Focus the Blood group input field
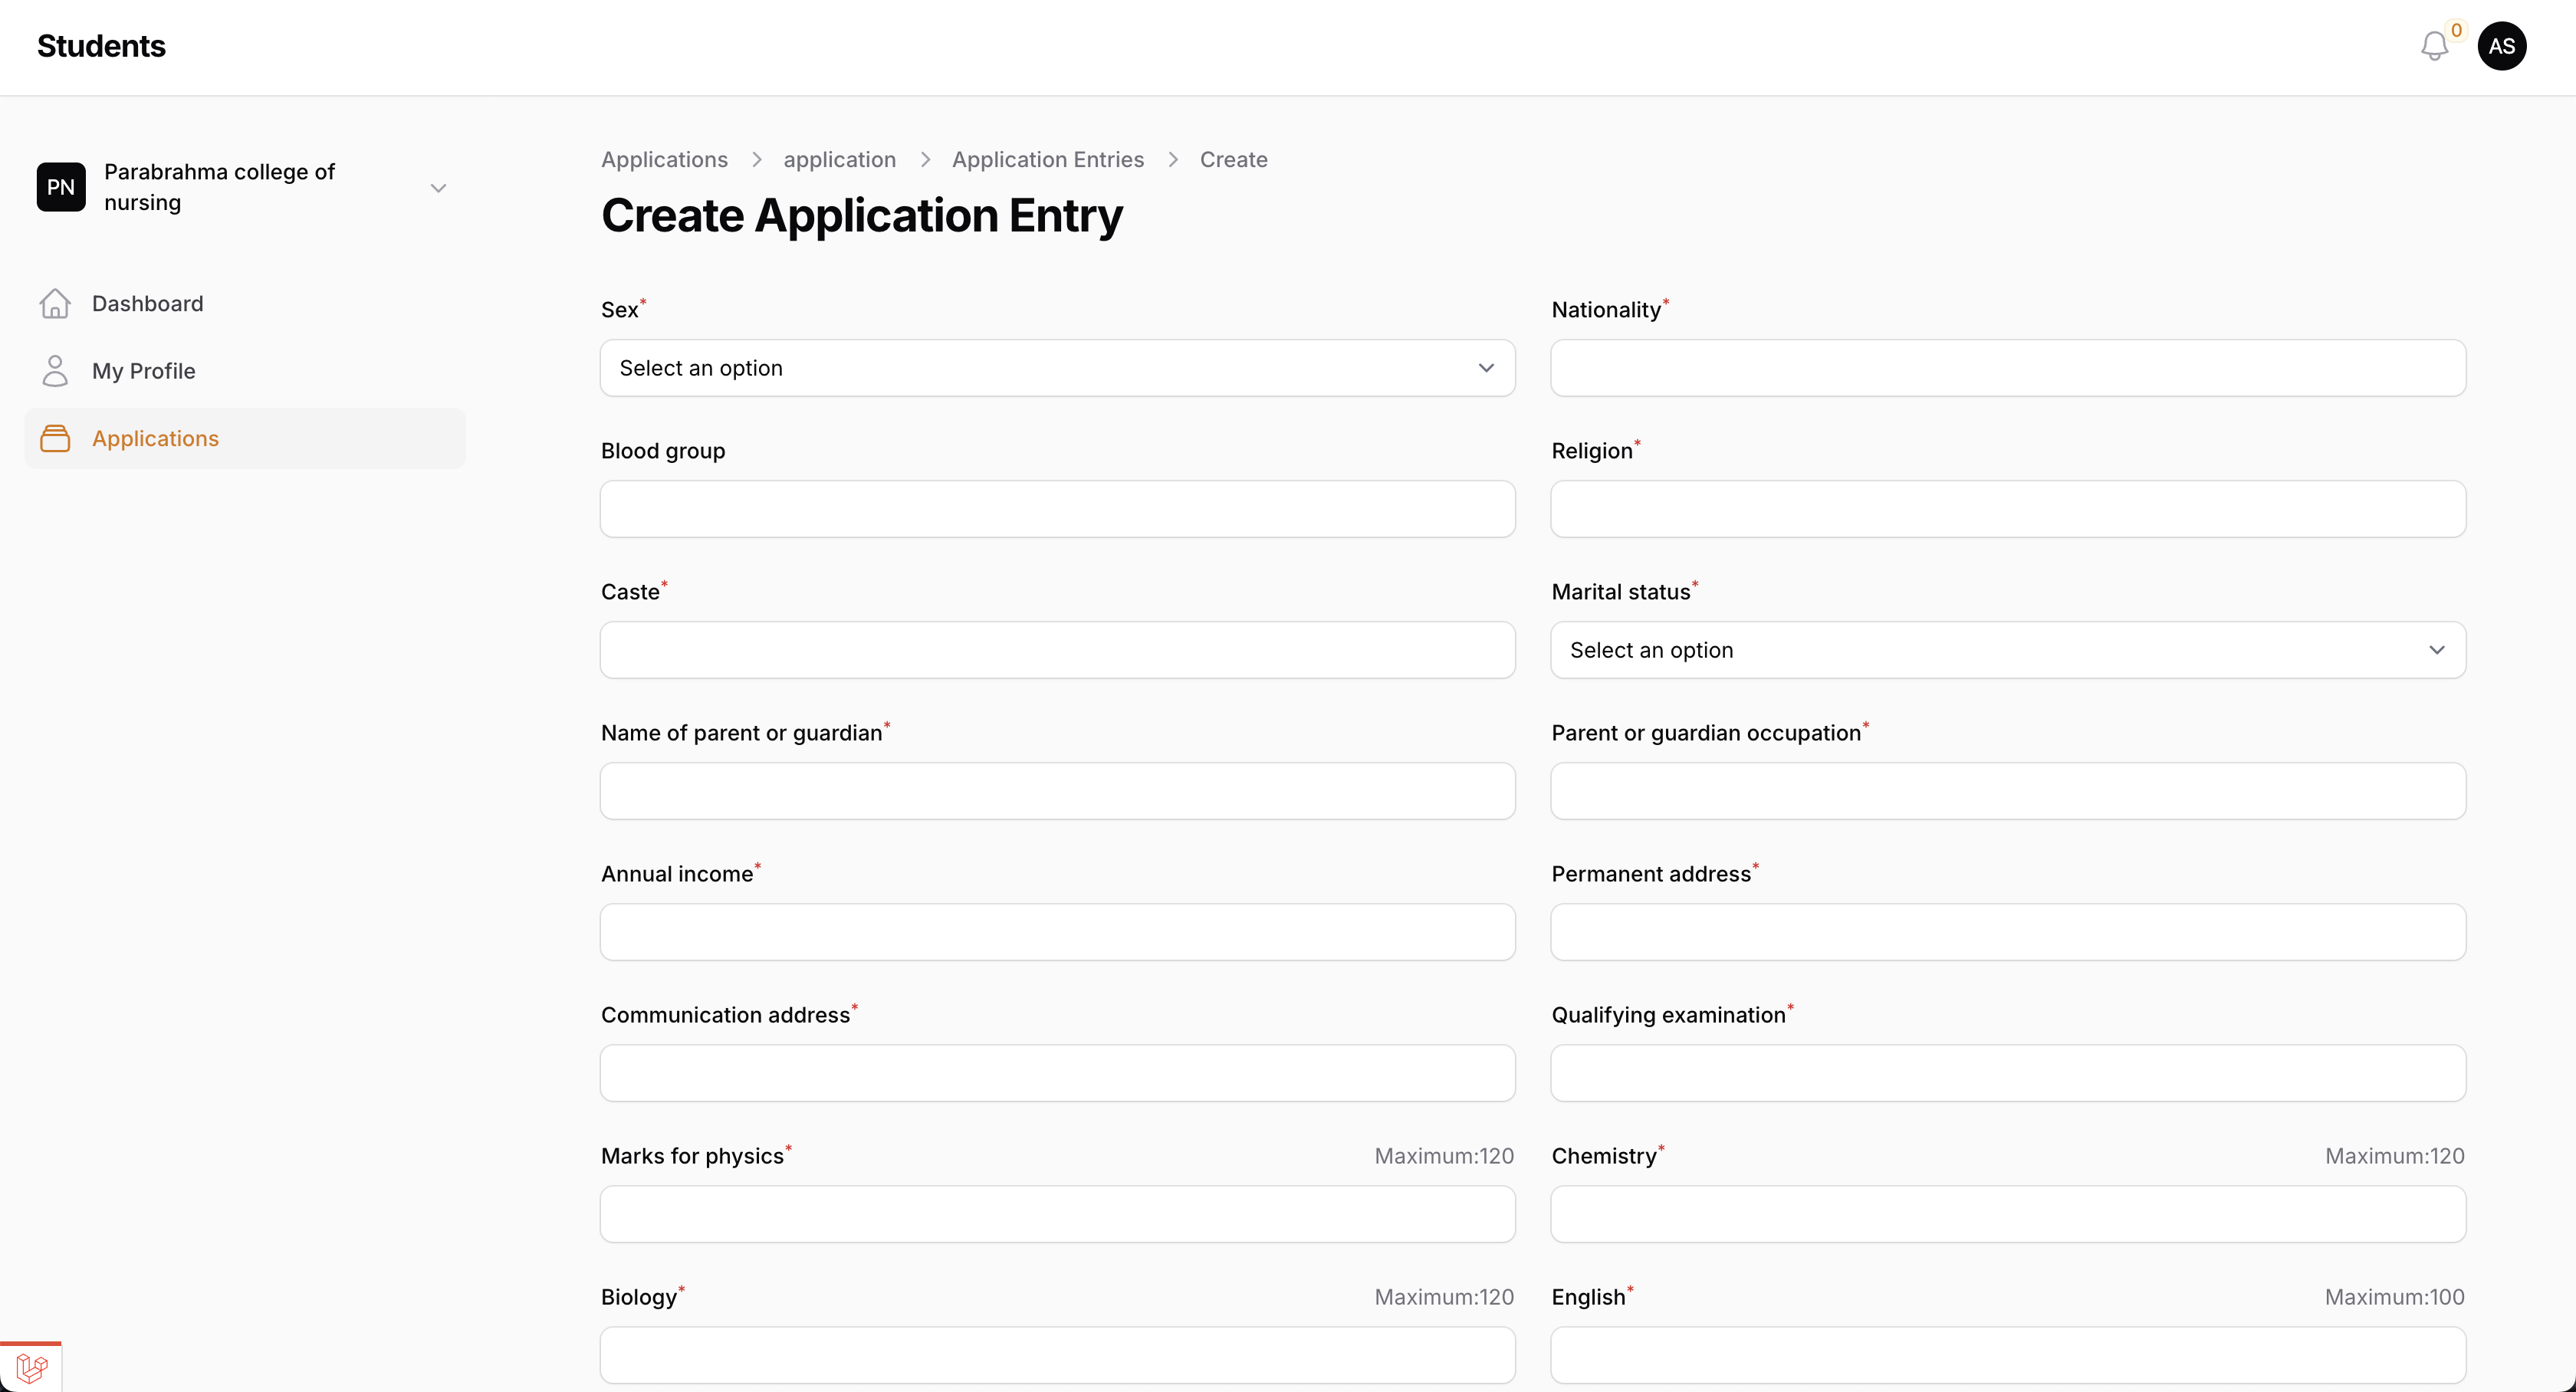Image resolution: width=2576 pixels, height=1392 pixels. point(1057,509)
